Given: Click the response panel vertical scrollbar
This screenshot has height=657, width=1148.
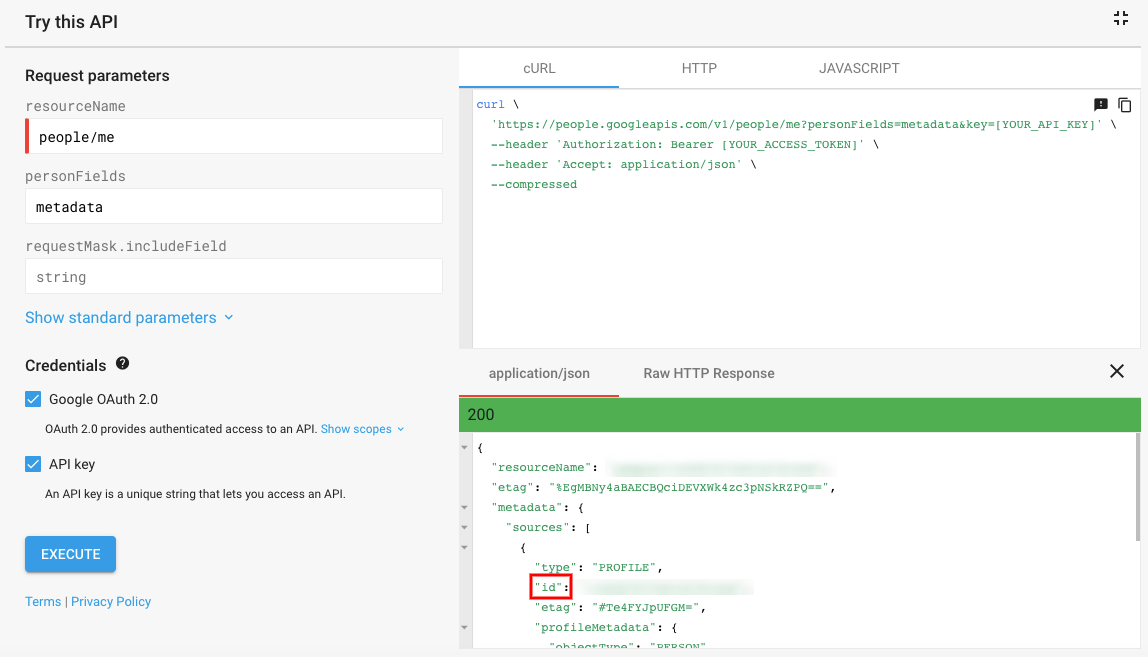Looking at the screenshot, I should click(1138, 487).
